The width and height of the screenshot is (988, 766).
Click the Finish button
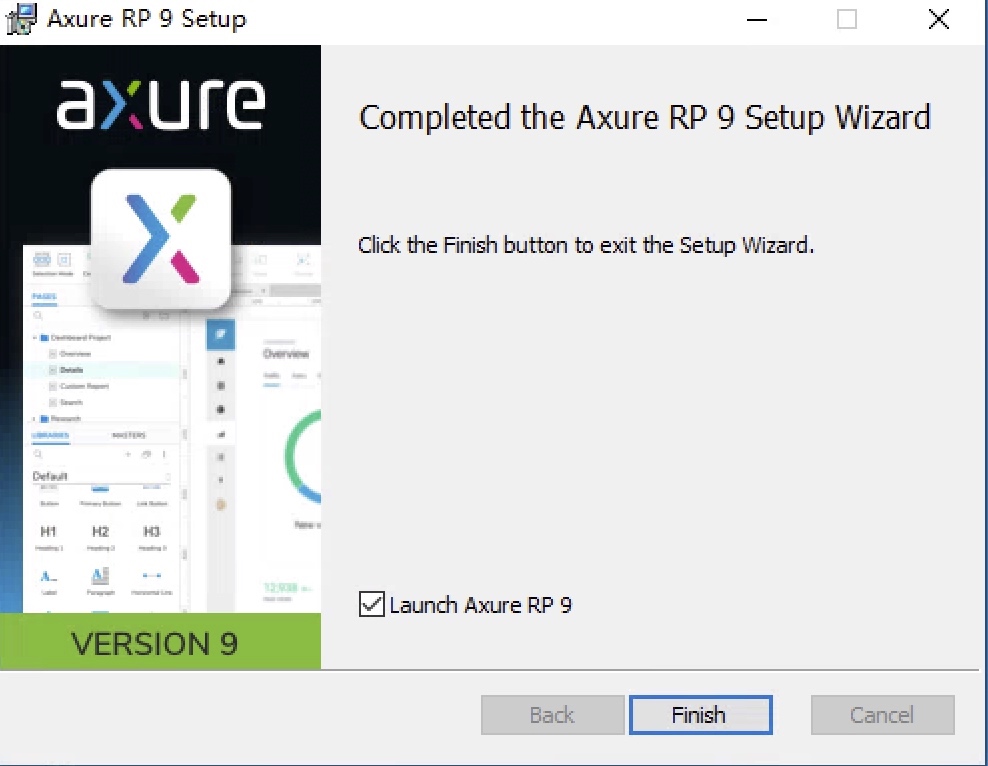[700, 715]
